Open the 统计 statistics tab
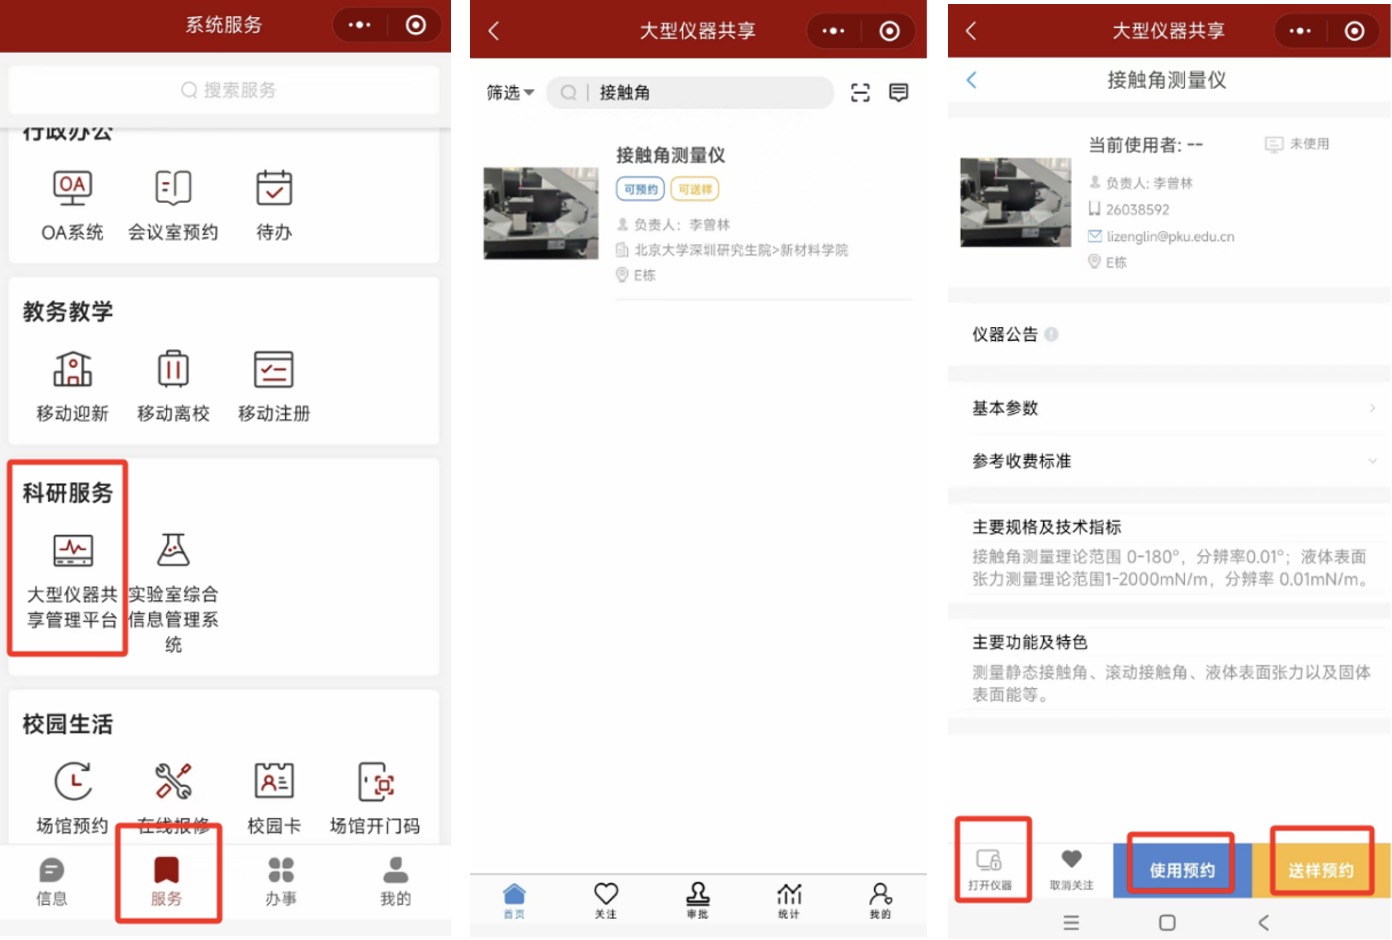The image size is (1392, 940). [x=789, y=899]
